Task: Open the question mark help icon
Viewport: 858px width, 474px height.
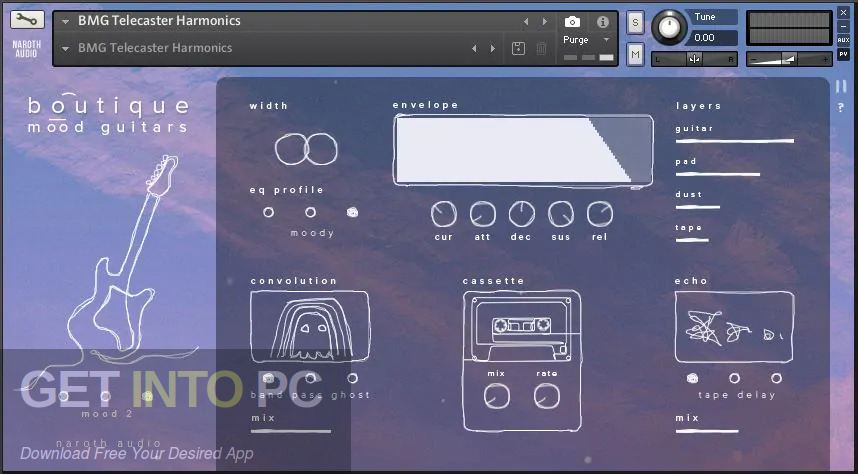Action: [841, 108]
